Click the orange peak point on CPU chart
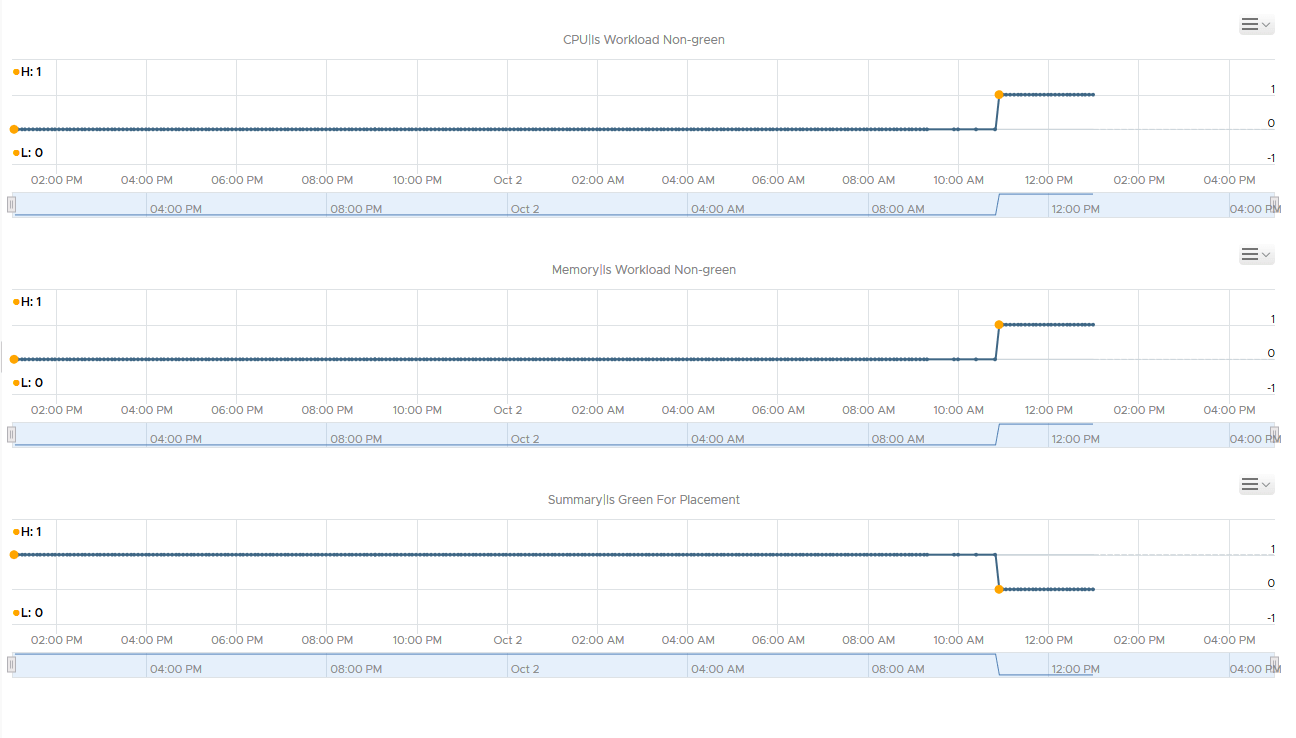The height and width of the screenshot is (738, 1296). (x=999, y=95)
